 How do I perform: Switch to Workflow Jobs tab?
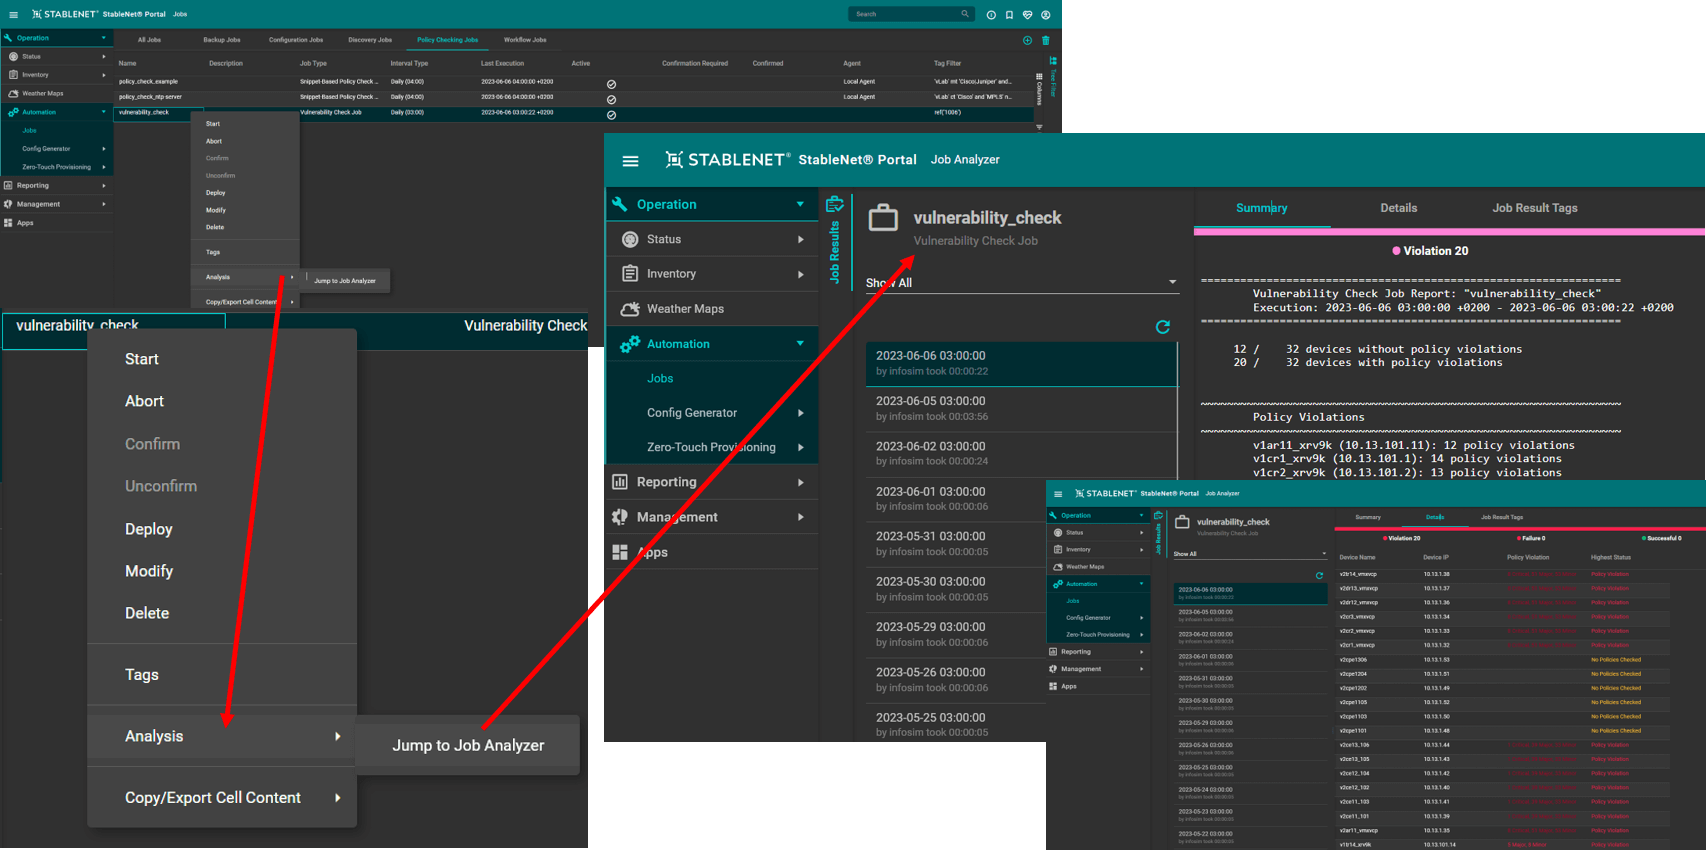tap(525, 40)
